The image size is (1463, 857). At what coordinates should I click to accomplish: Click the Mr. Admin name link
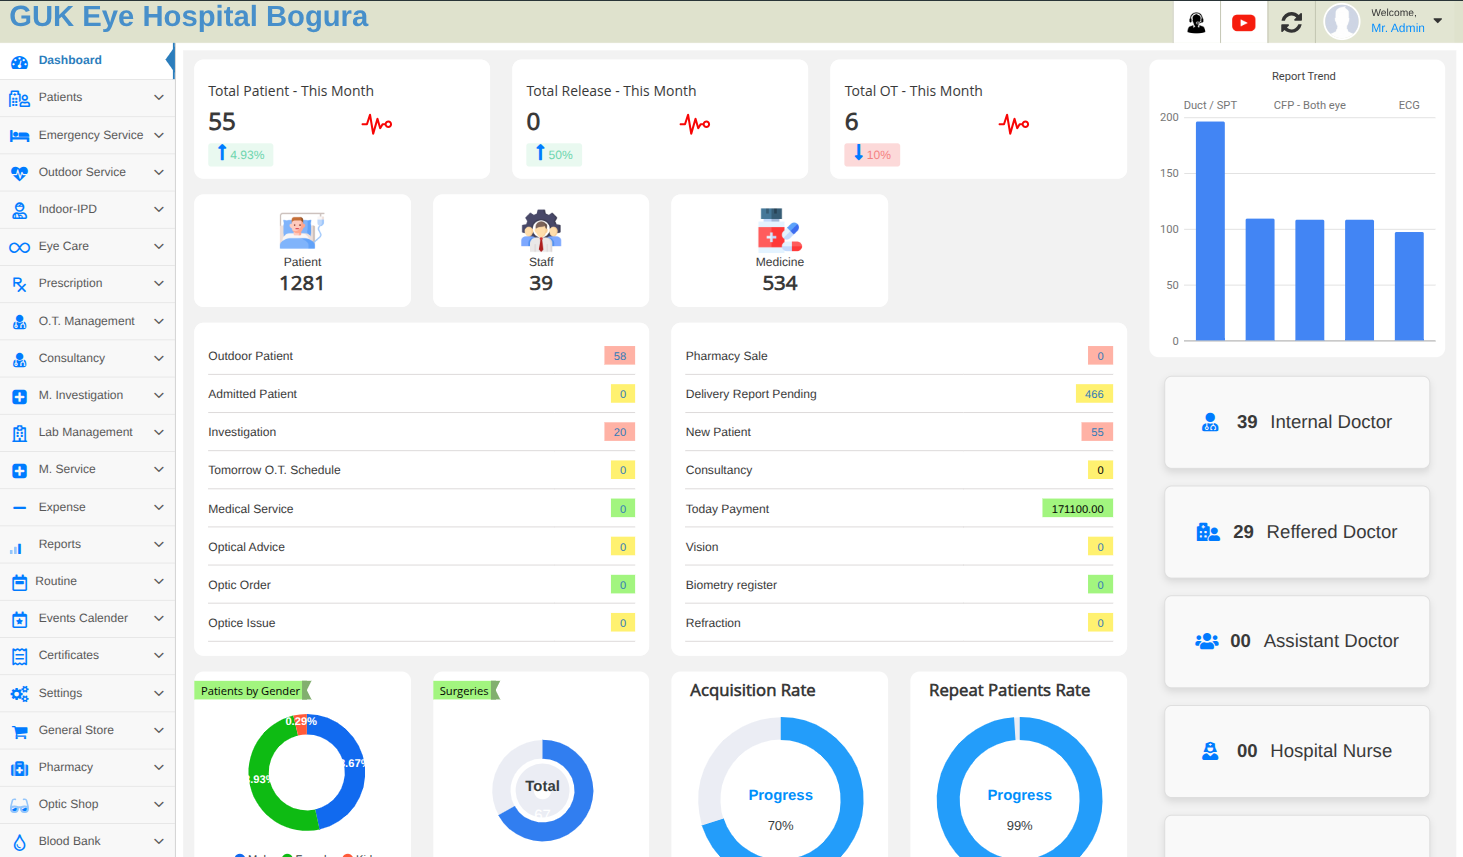point(1398,28)
